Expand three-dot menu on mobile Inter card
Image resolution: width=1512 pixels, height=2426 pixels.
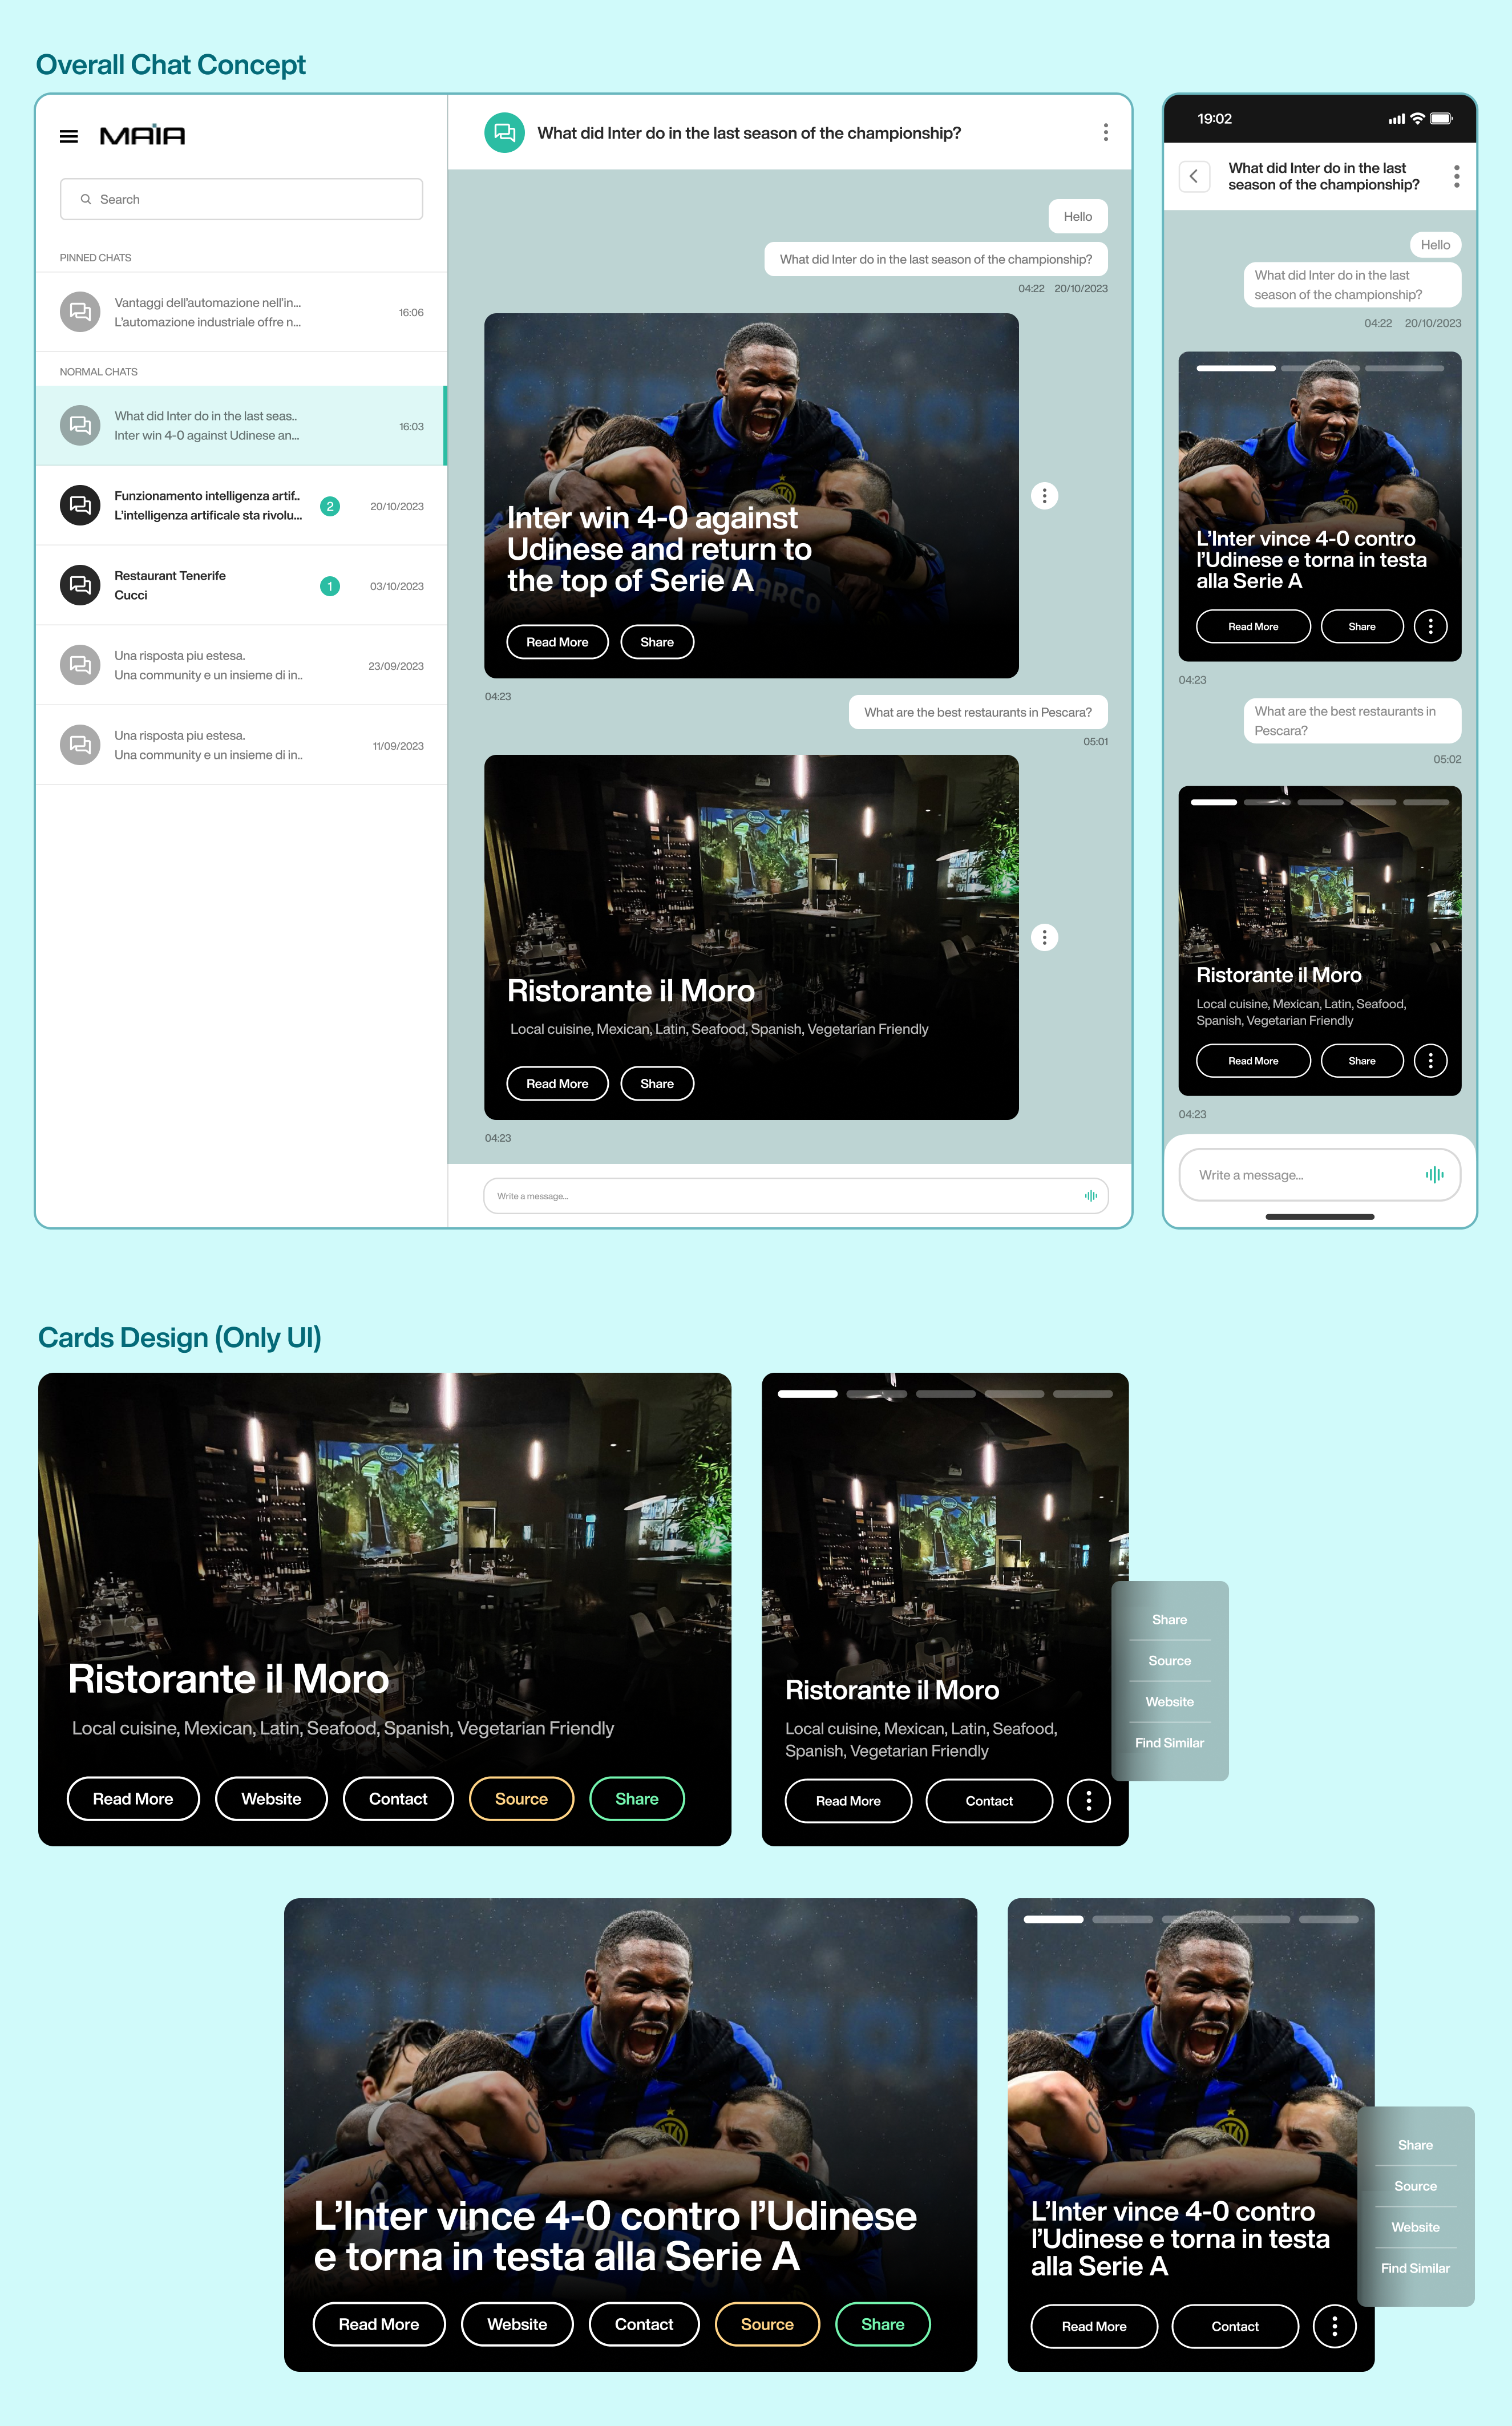(x=1430, y=627)
